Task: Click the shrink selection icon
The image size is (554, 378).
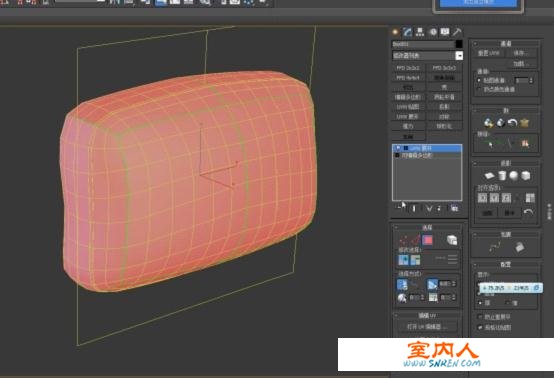Action: (x=415, y=260)
